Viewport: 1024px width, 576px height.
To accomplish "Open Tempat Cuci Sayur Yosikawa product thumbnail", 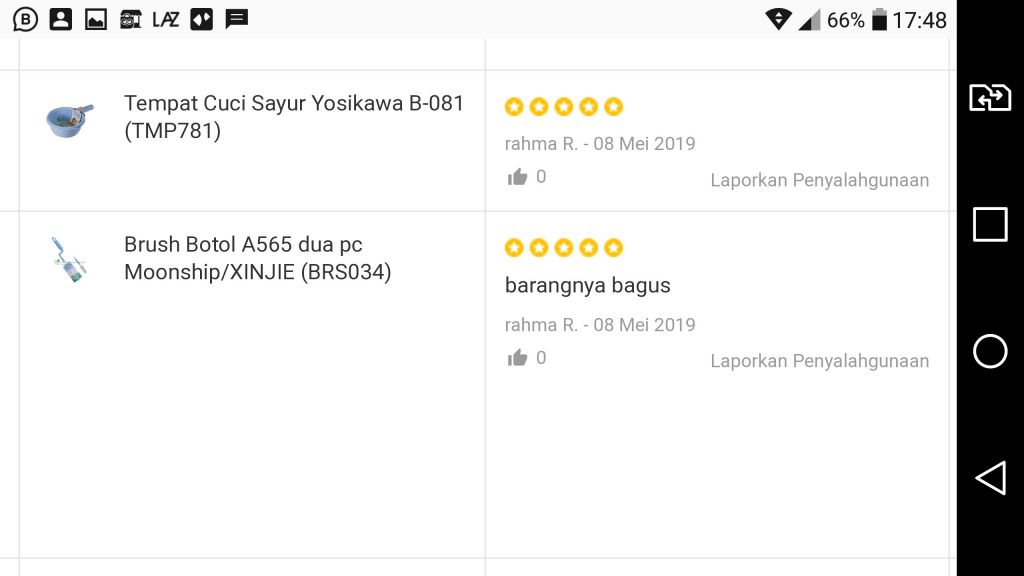I will [70, 120].
